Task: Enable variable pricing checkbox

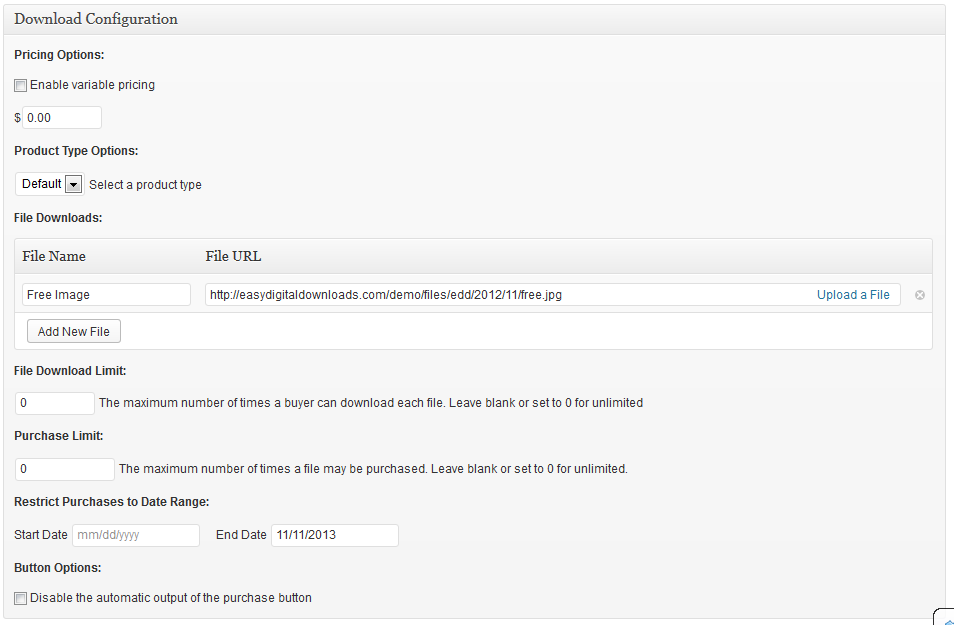Action: point(21,86)
